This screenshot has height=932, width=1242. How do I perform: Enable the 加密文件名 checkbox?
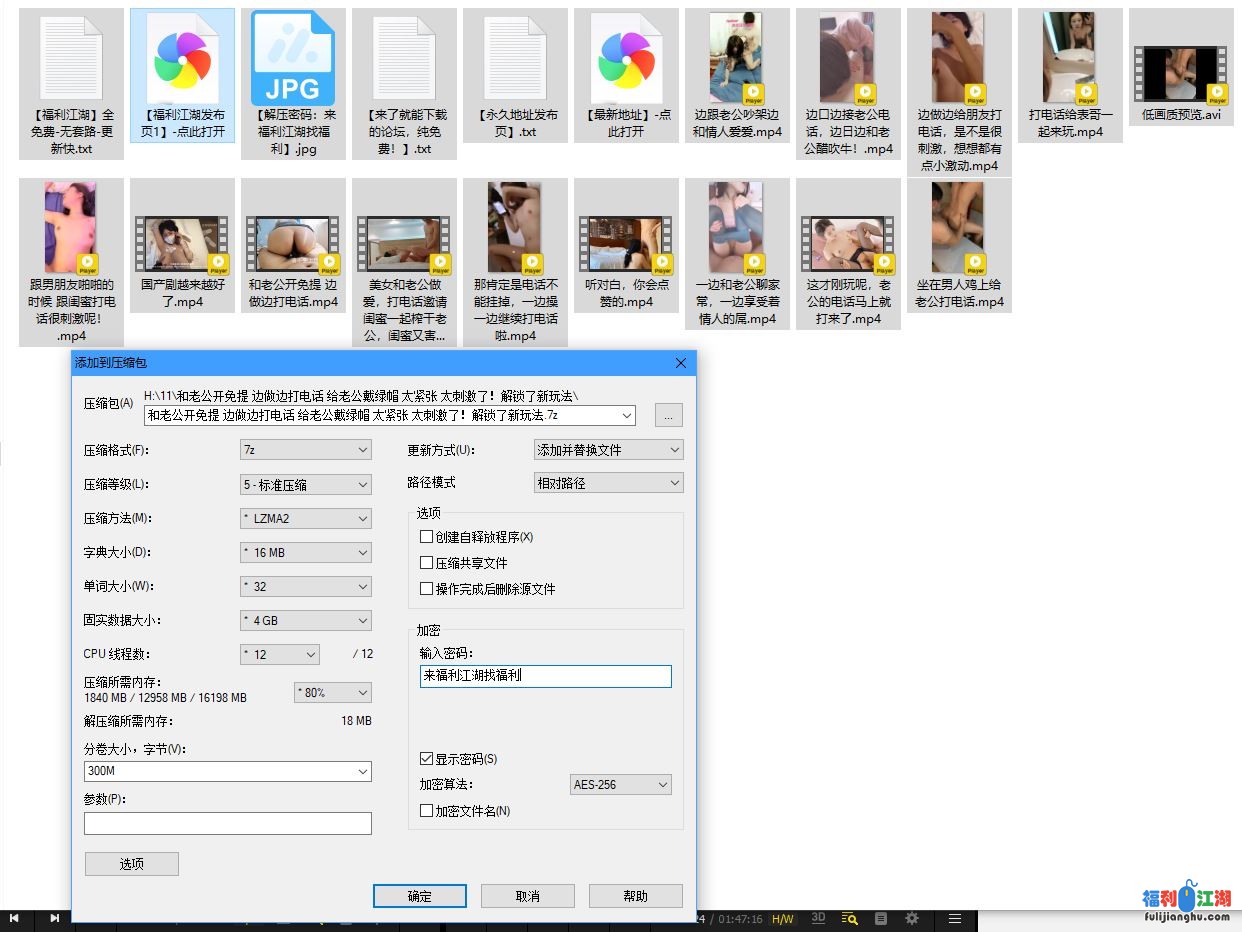[427, 811]
